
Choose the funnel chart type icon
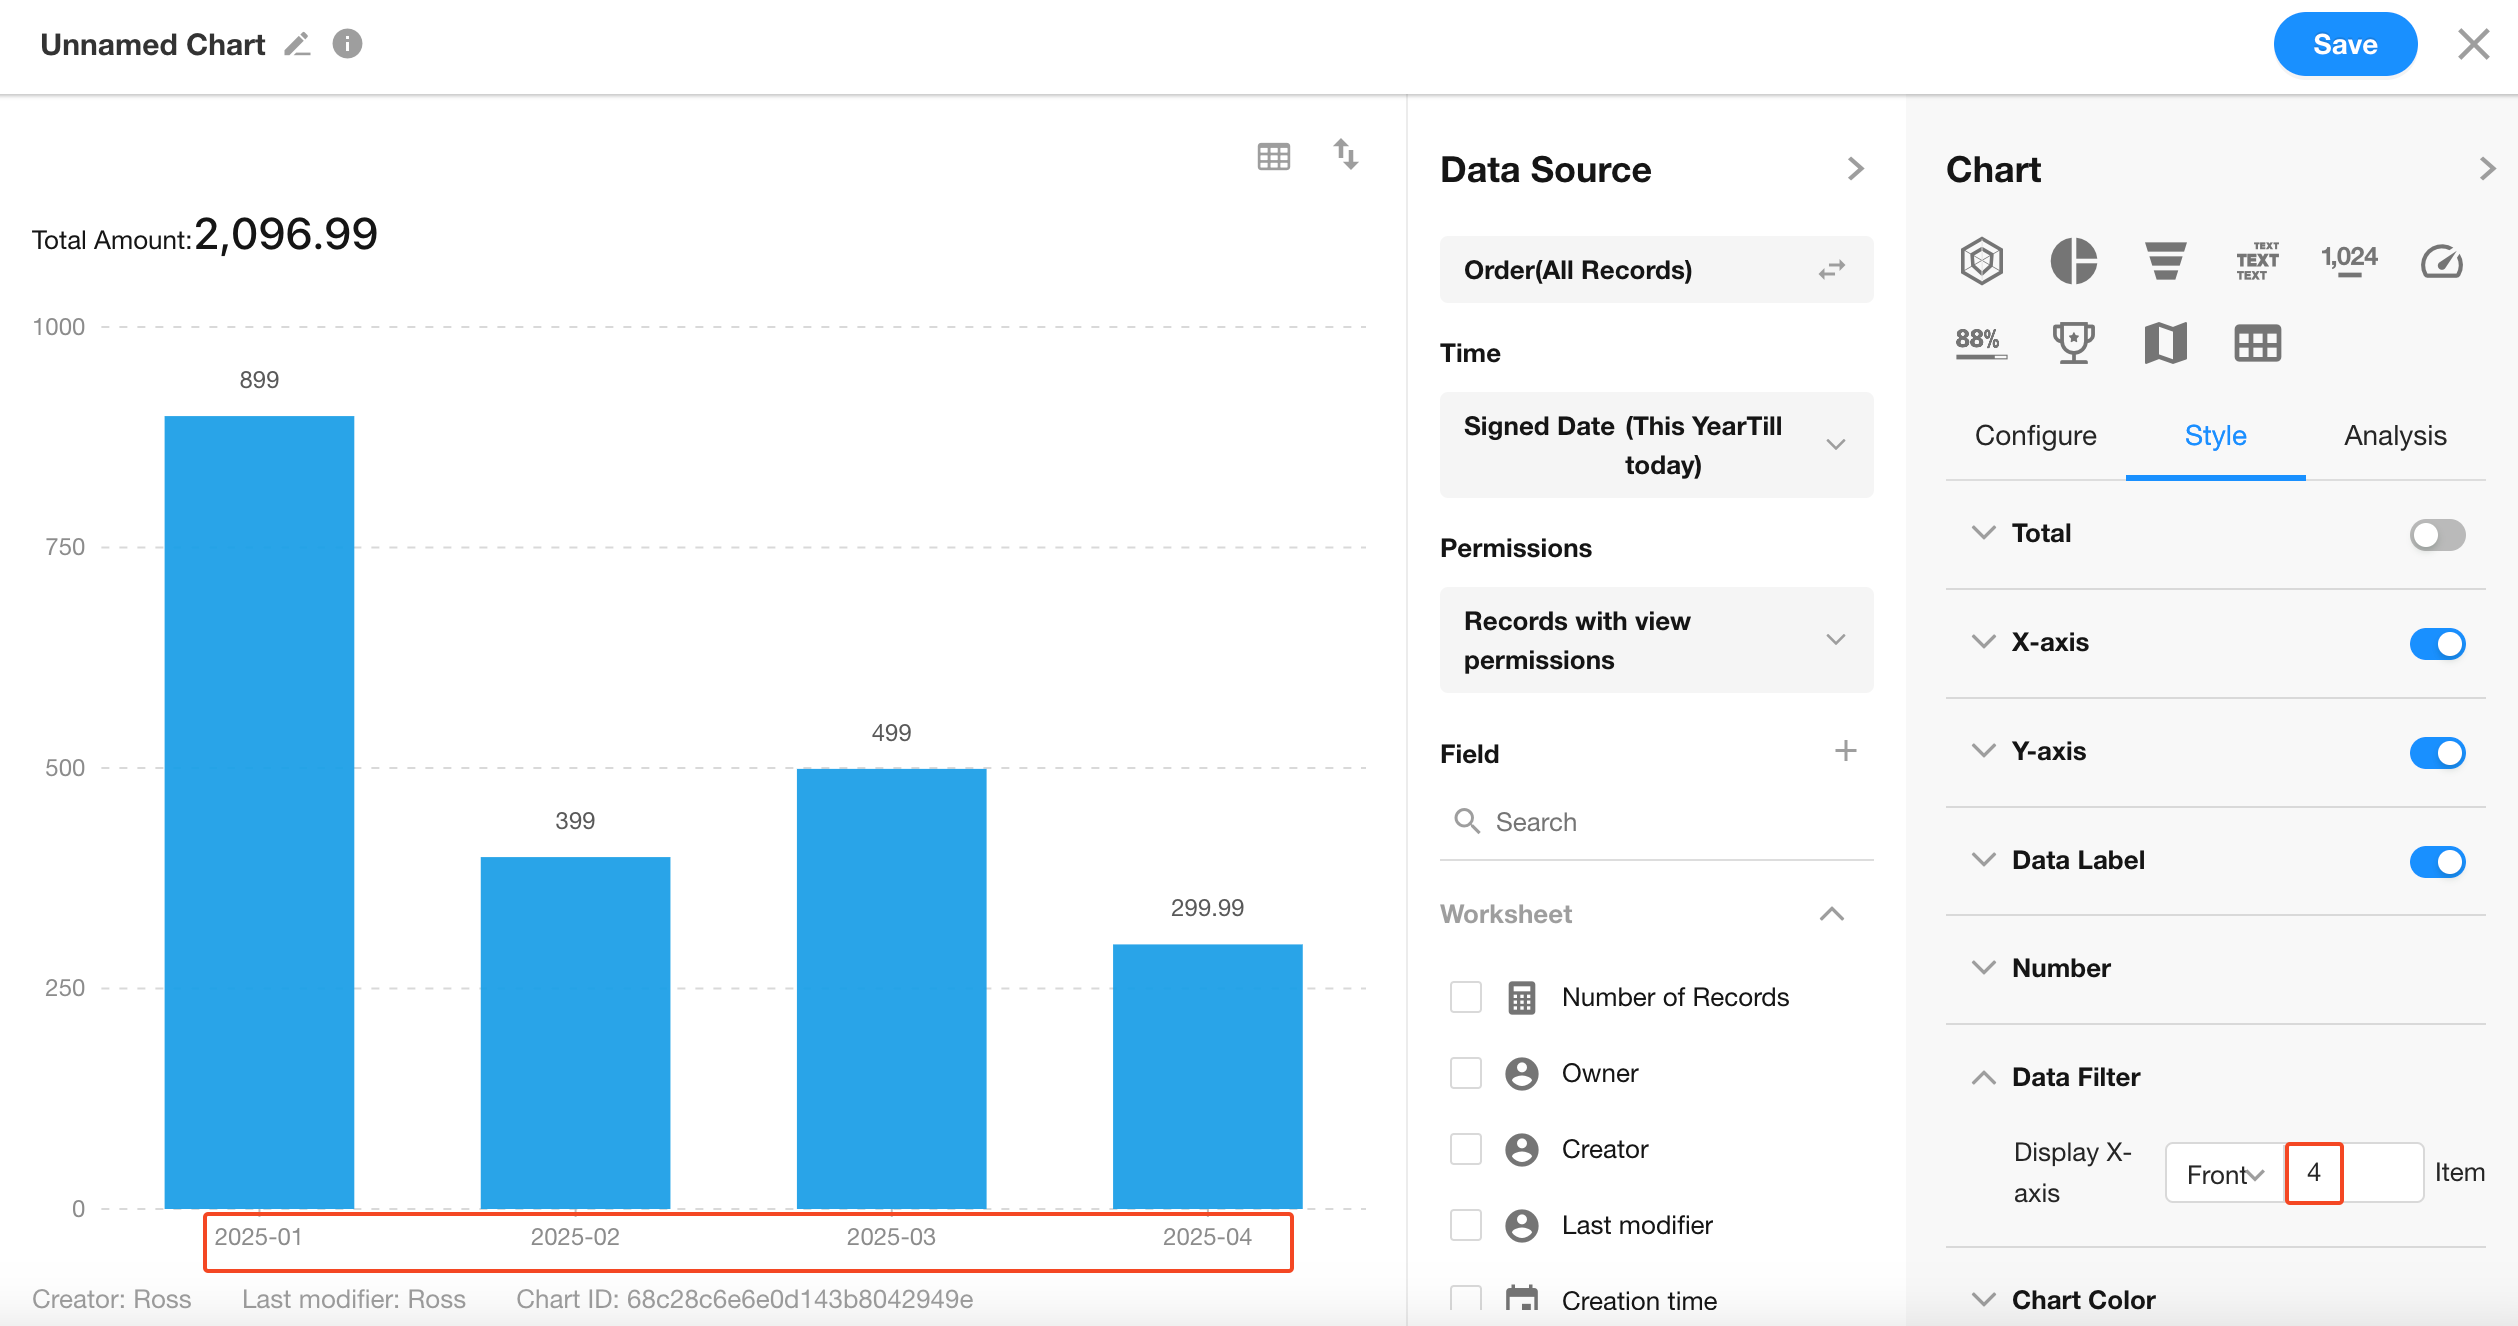point(2165,262)
